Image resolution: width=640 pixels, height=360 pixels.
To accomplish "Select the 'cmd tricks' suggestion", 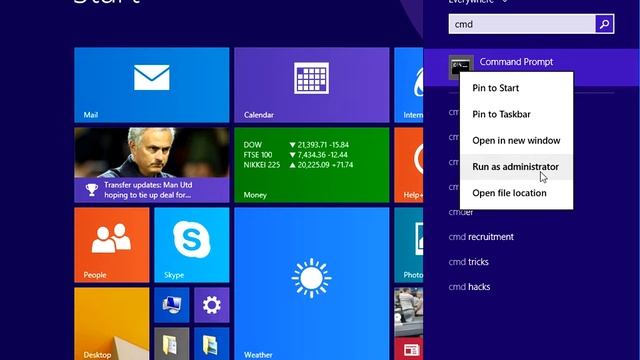I will (x=468, y=262).
